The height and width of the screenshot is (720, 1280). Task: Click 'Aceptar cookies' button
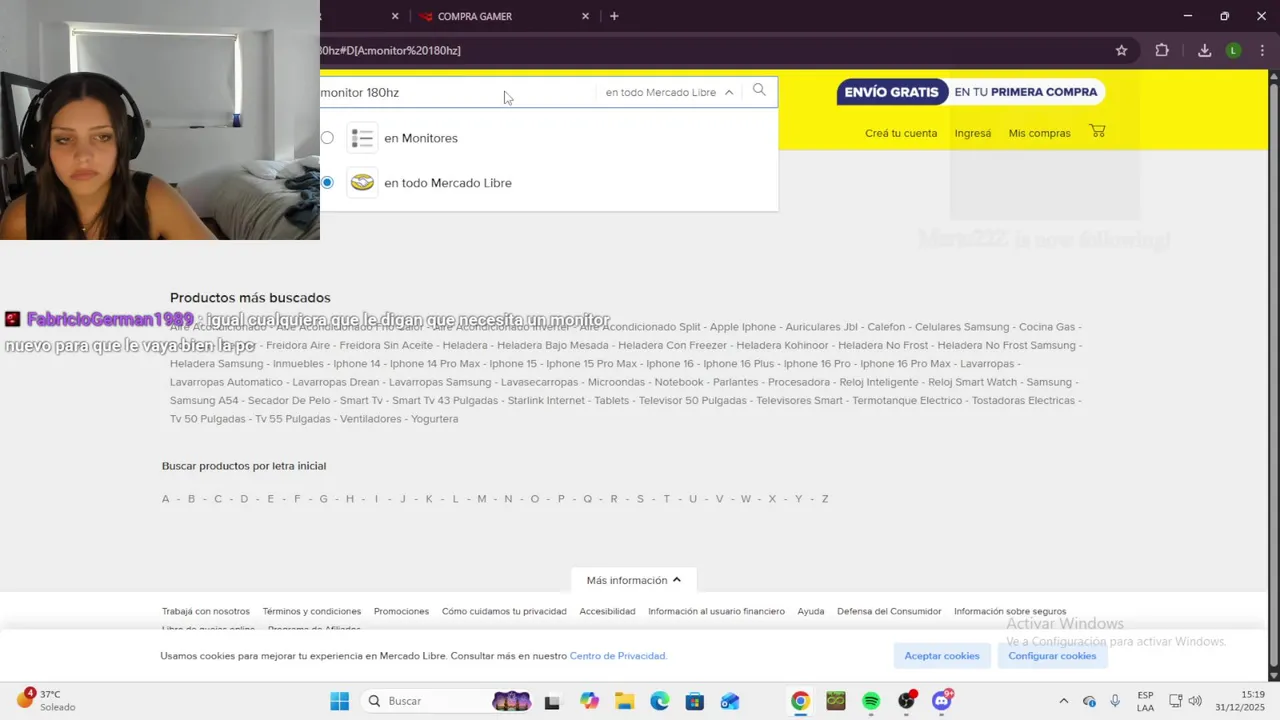[x=942, y=656]
